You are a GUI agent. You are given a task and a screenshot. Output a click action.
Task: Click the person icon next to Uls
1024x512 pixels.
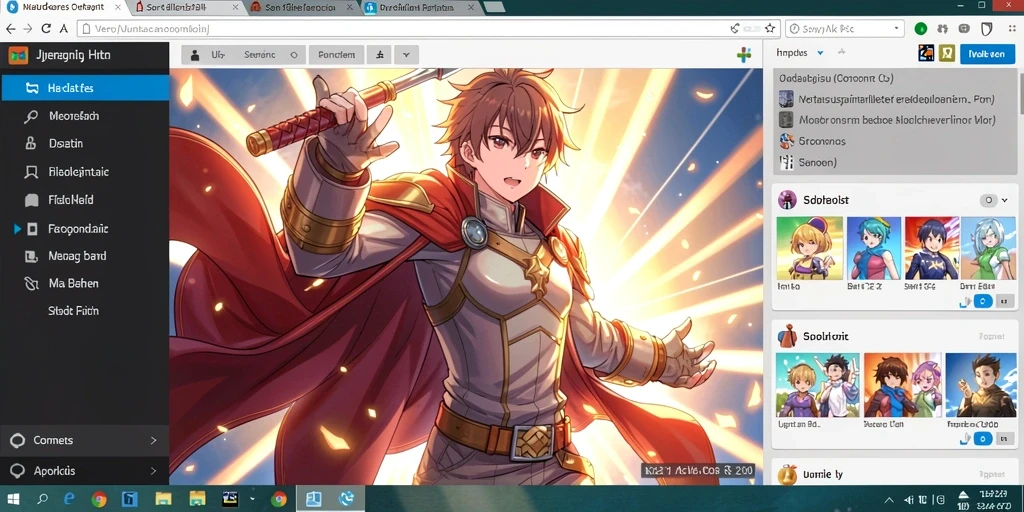195,56
